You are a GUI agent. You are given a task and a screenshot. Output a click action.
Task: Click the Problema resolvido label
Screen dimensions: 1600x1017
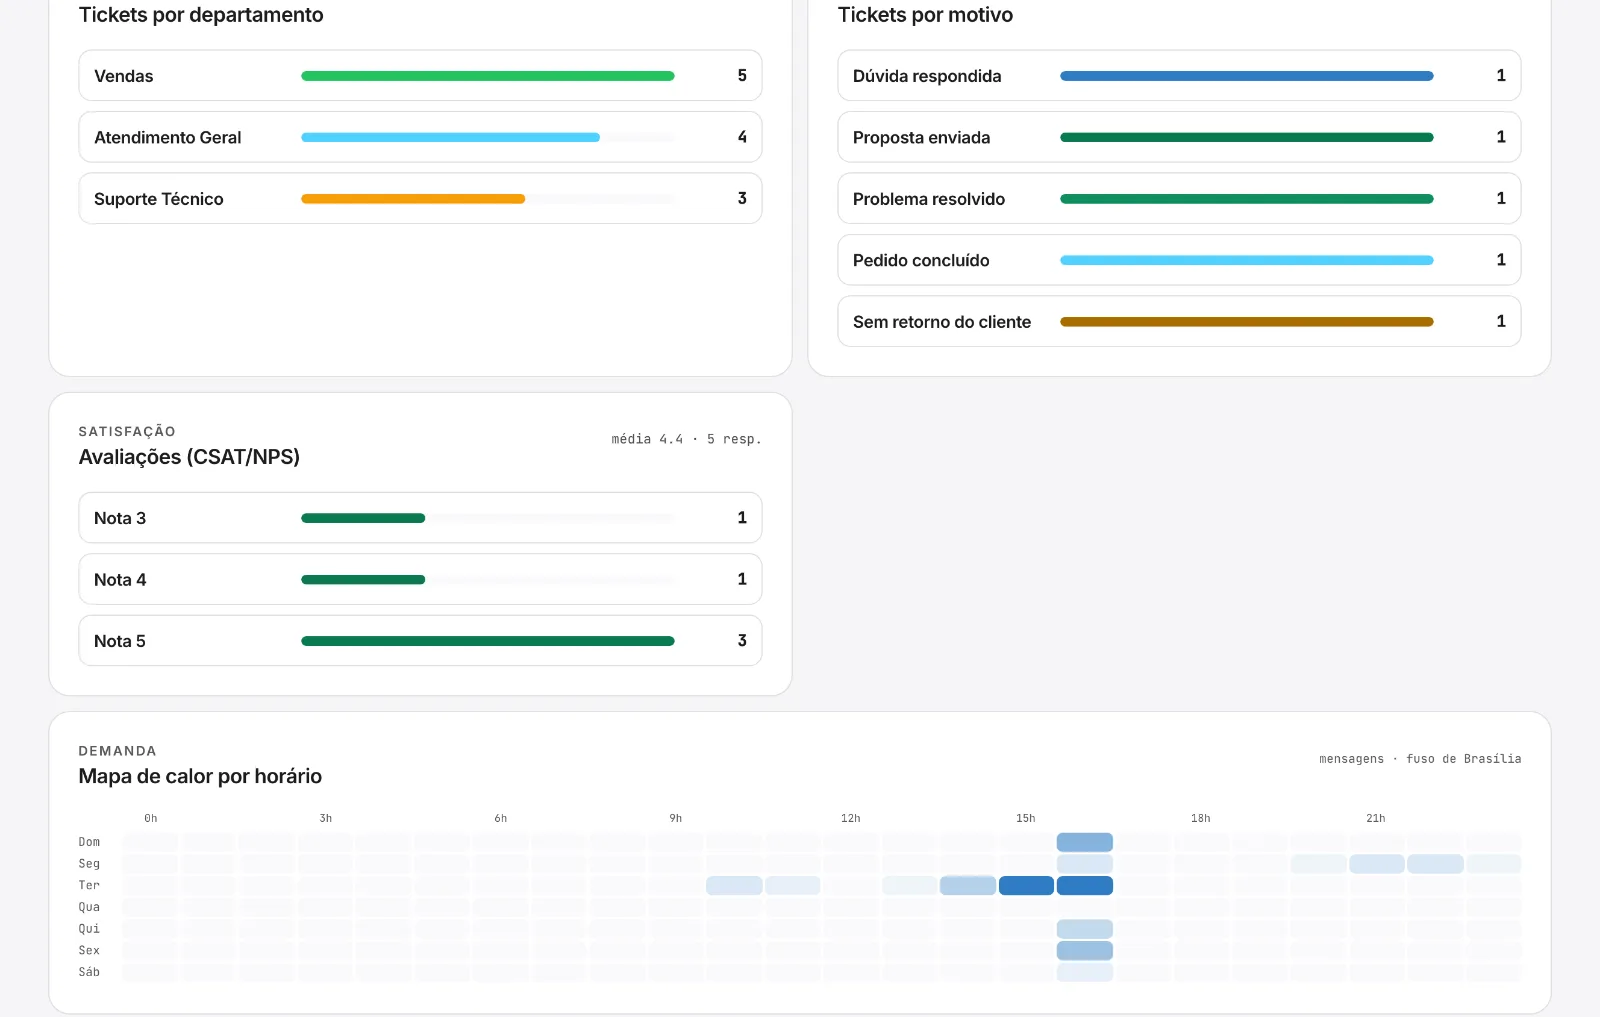click(929, 199)
